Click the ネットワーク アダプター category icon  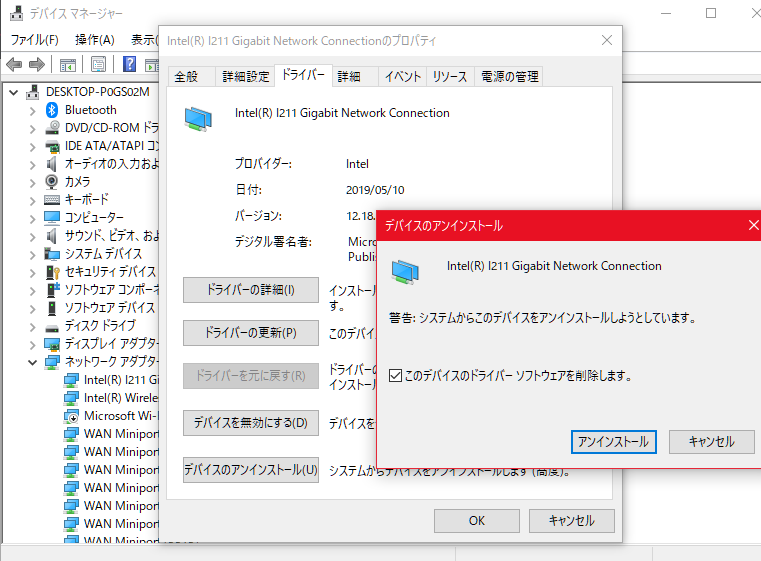pos(52,362)
